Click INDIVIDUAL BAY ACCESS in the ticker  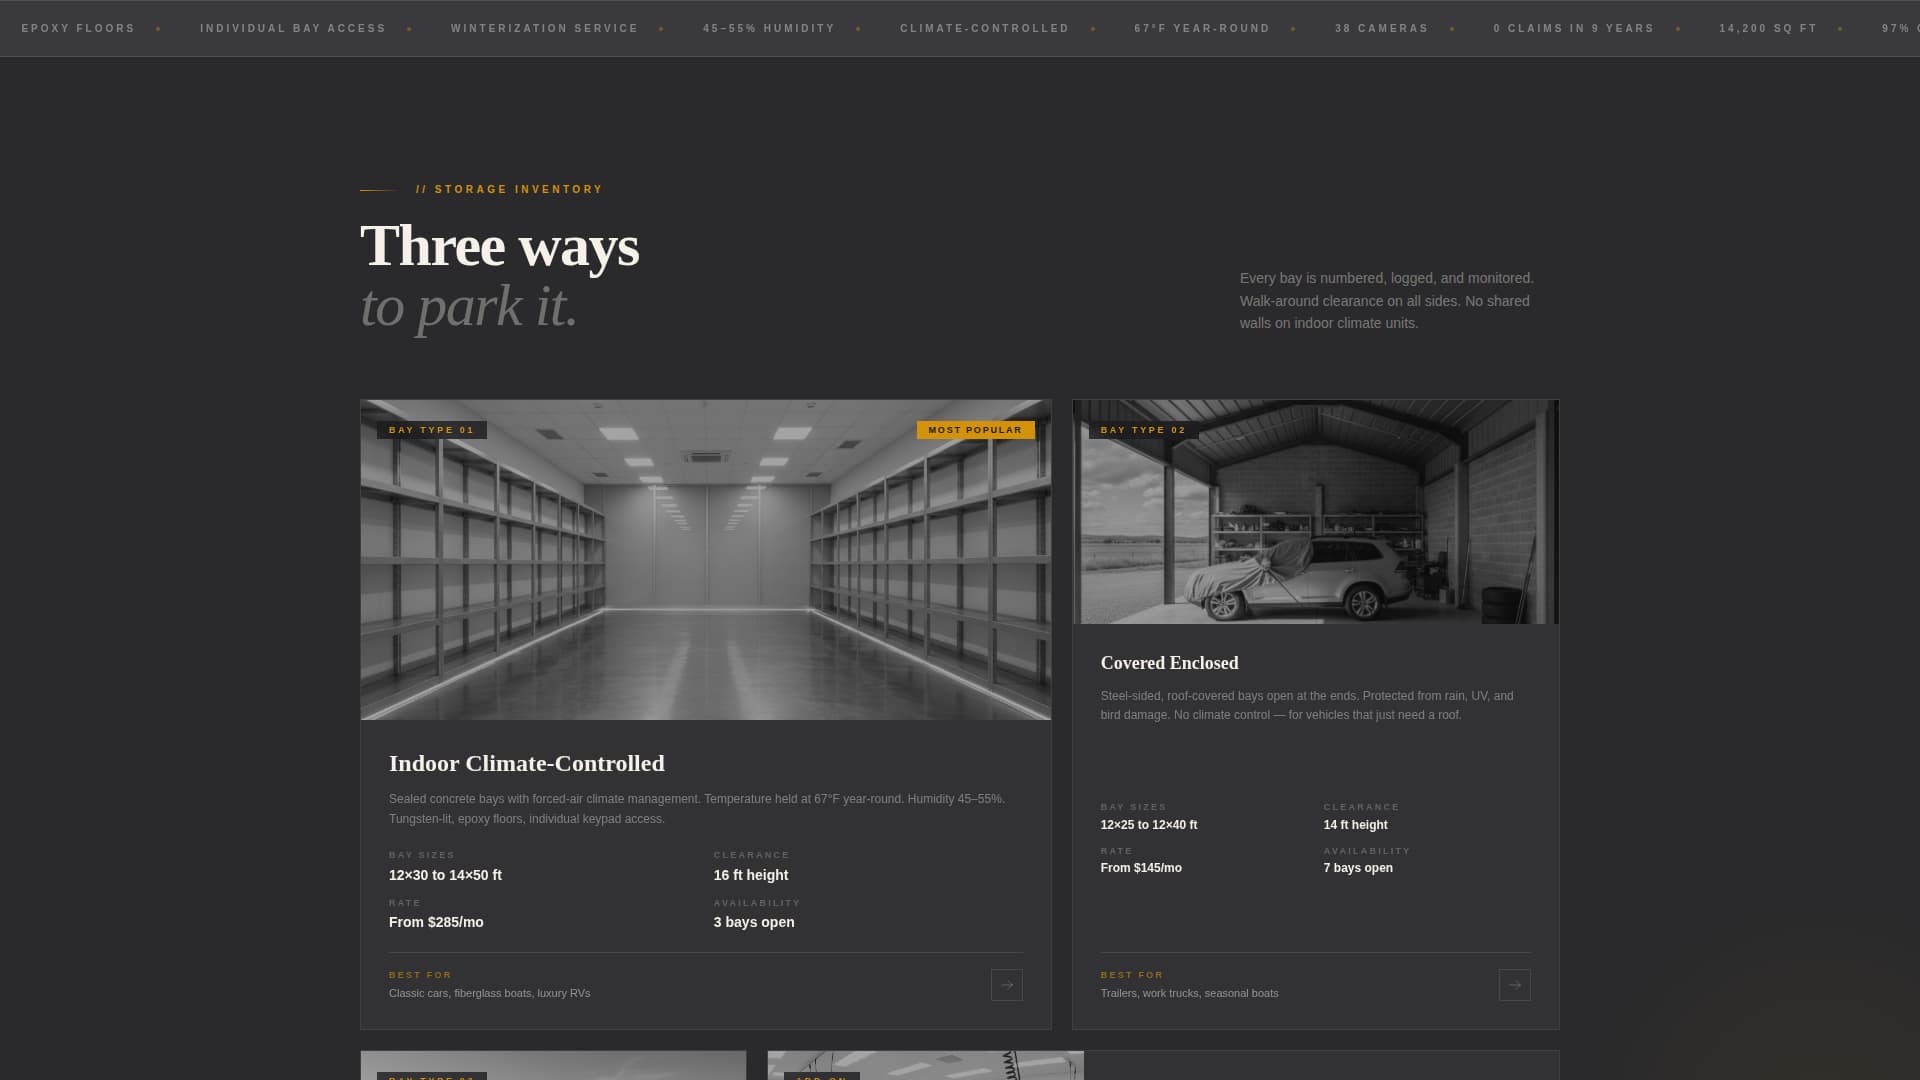293,28
